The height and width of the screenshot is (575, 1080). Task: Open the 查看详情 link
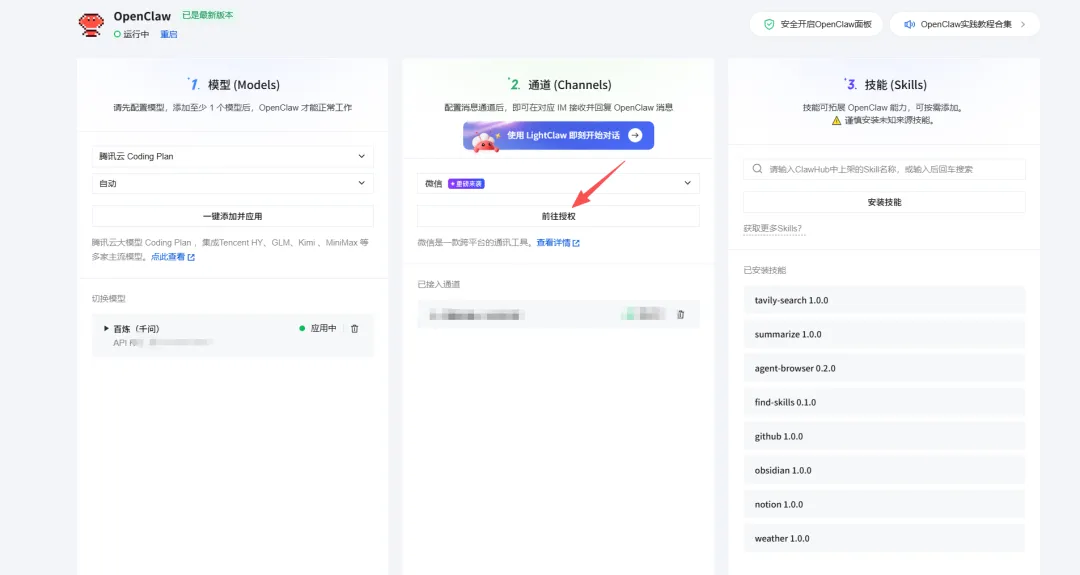tap(553, 243)
